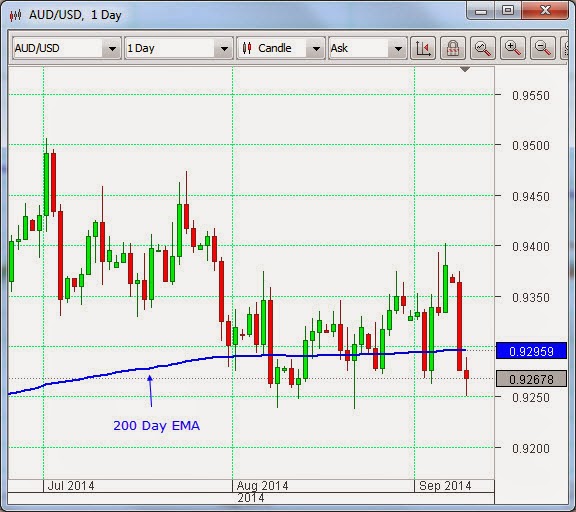Viewport: 576px width, 512px height.
Task: Click the gray triangle marker above chart
Action: click(465, 69)
